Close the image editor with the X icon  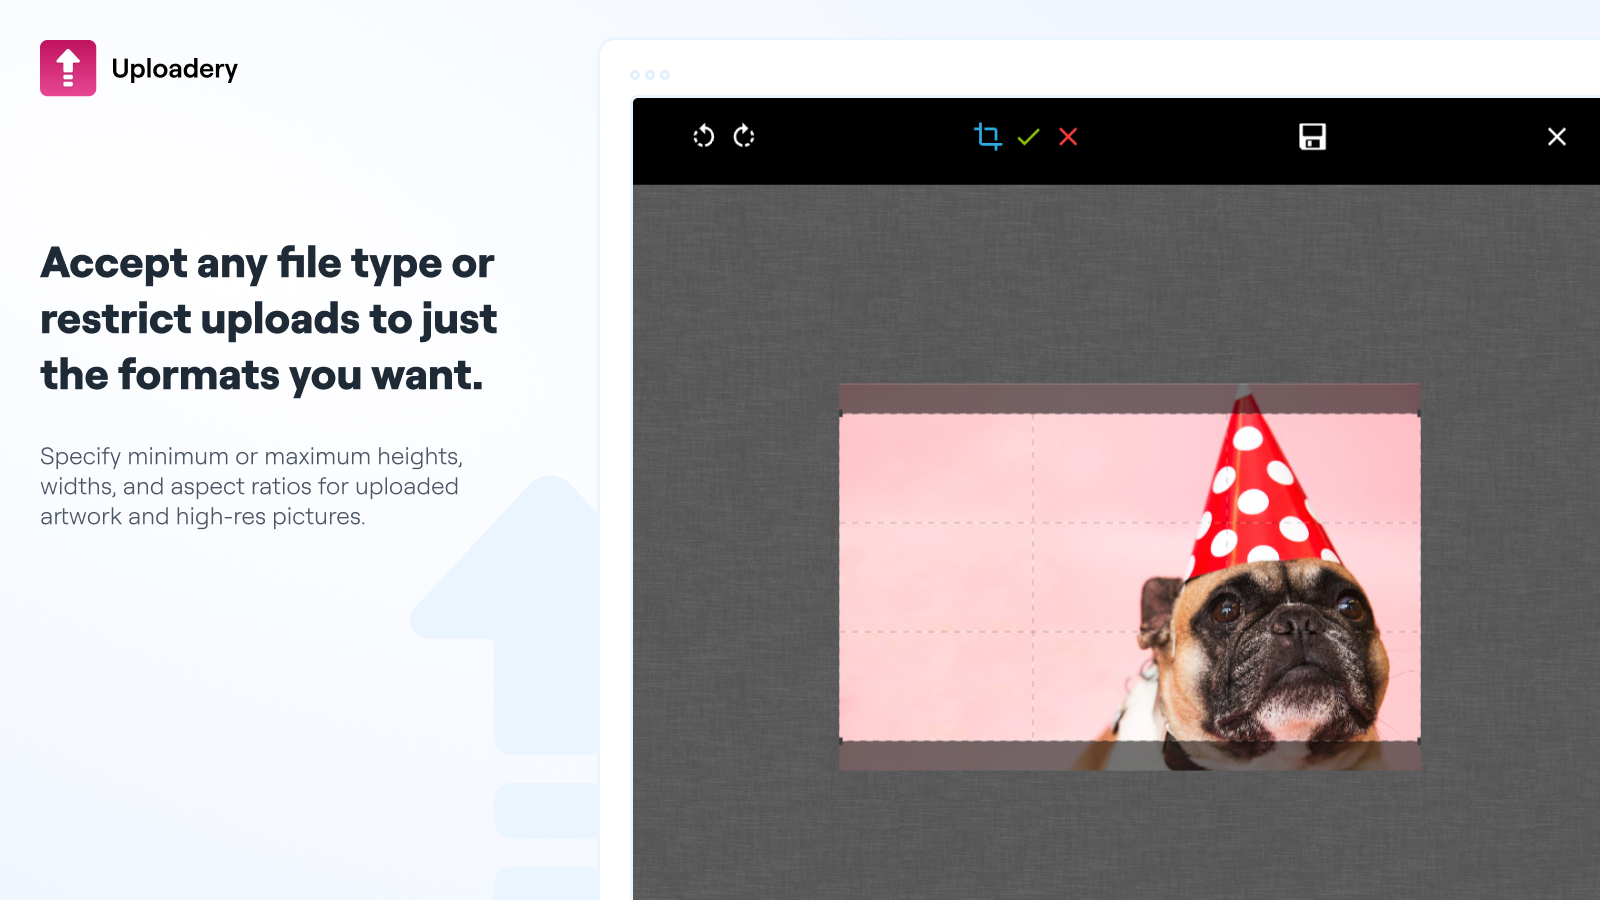(1557, 137)
